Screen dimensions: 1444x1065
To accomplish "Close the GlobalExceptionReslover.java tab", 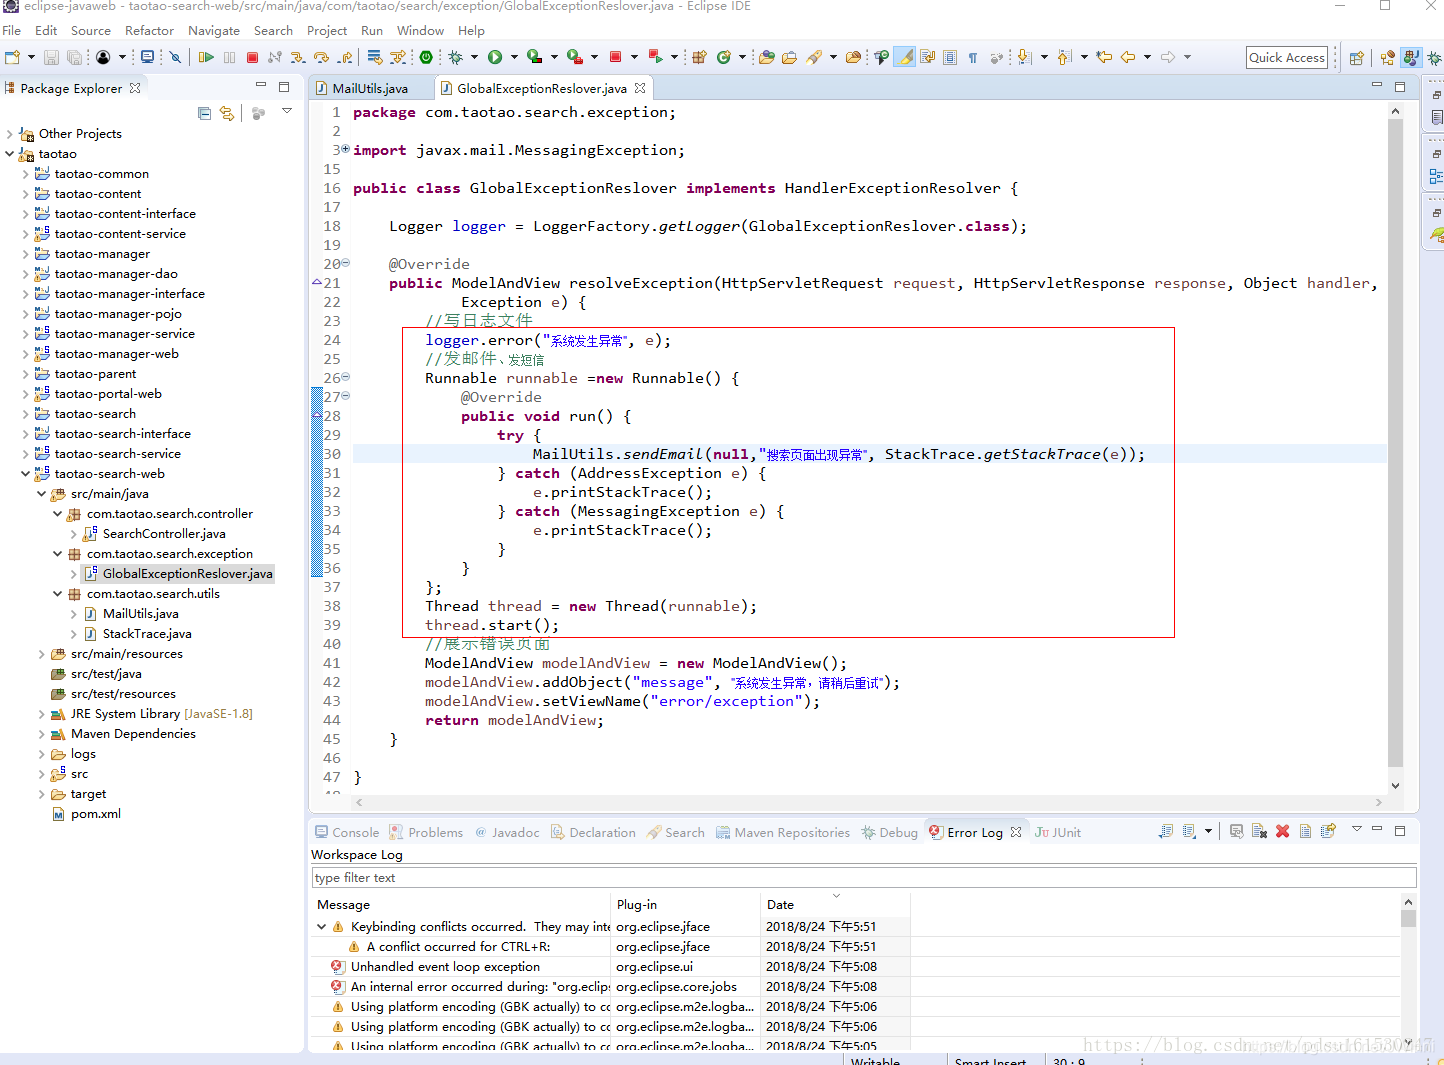I will click(x=640, y=88).
